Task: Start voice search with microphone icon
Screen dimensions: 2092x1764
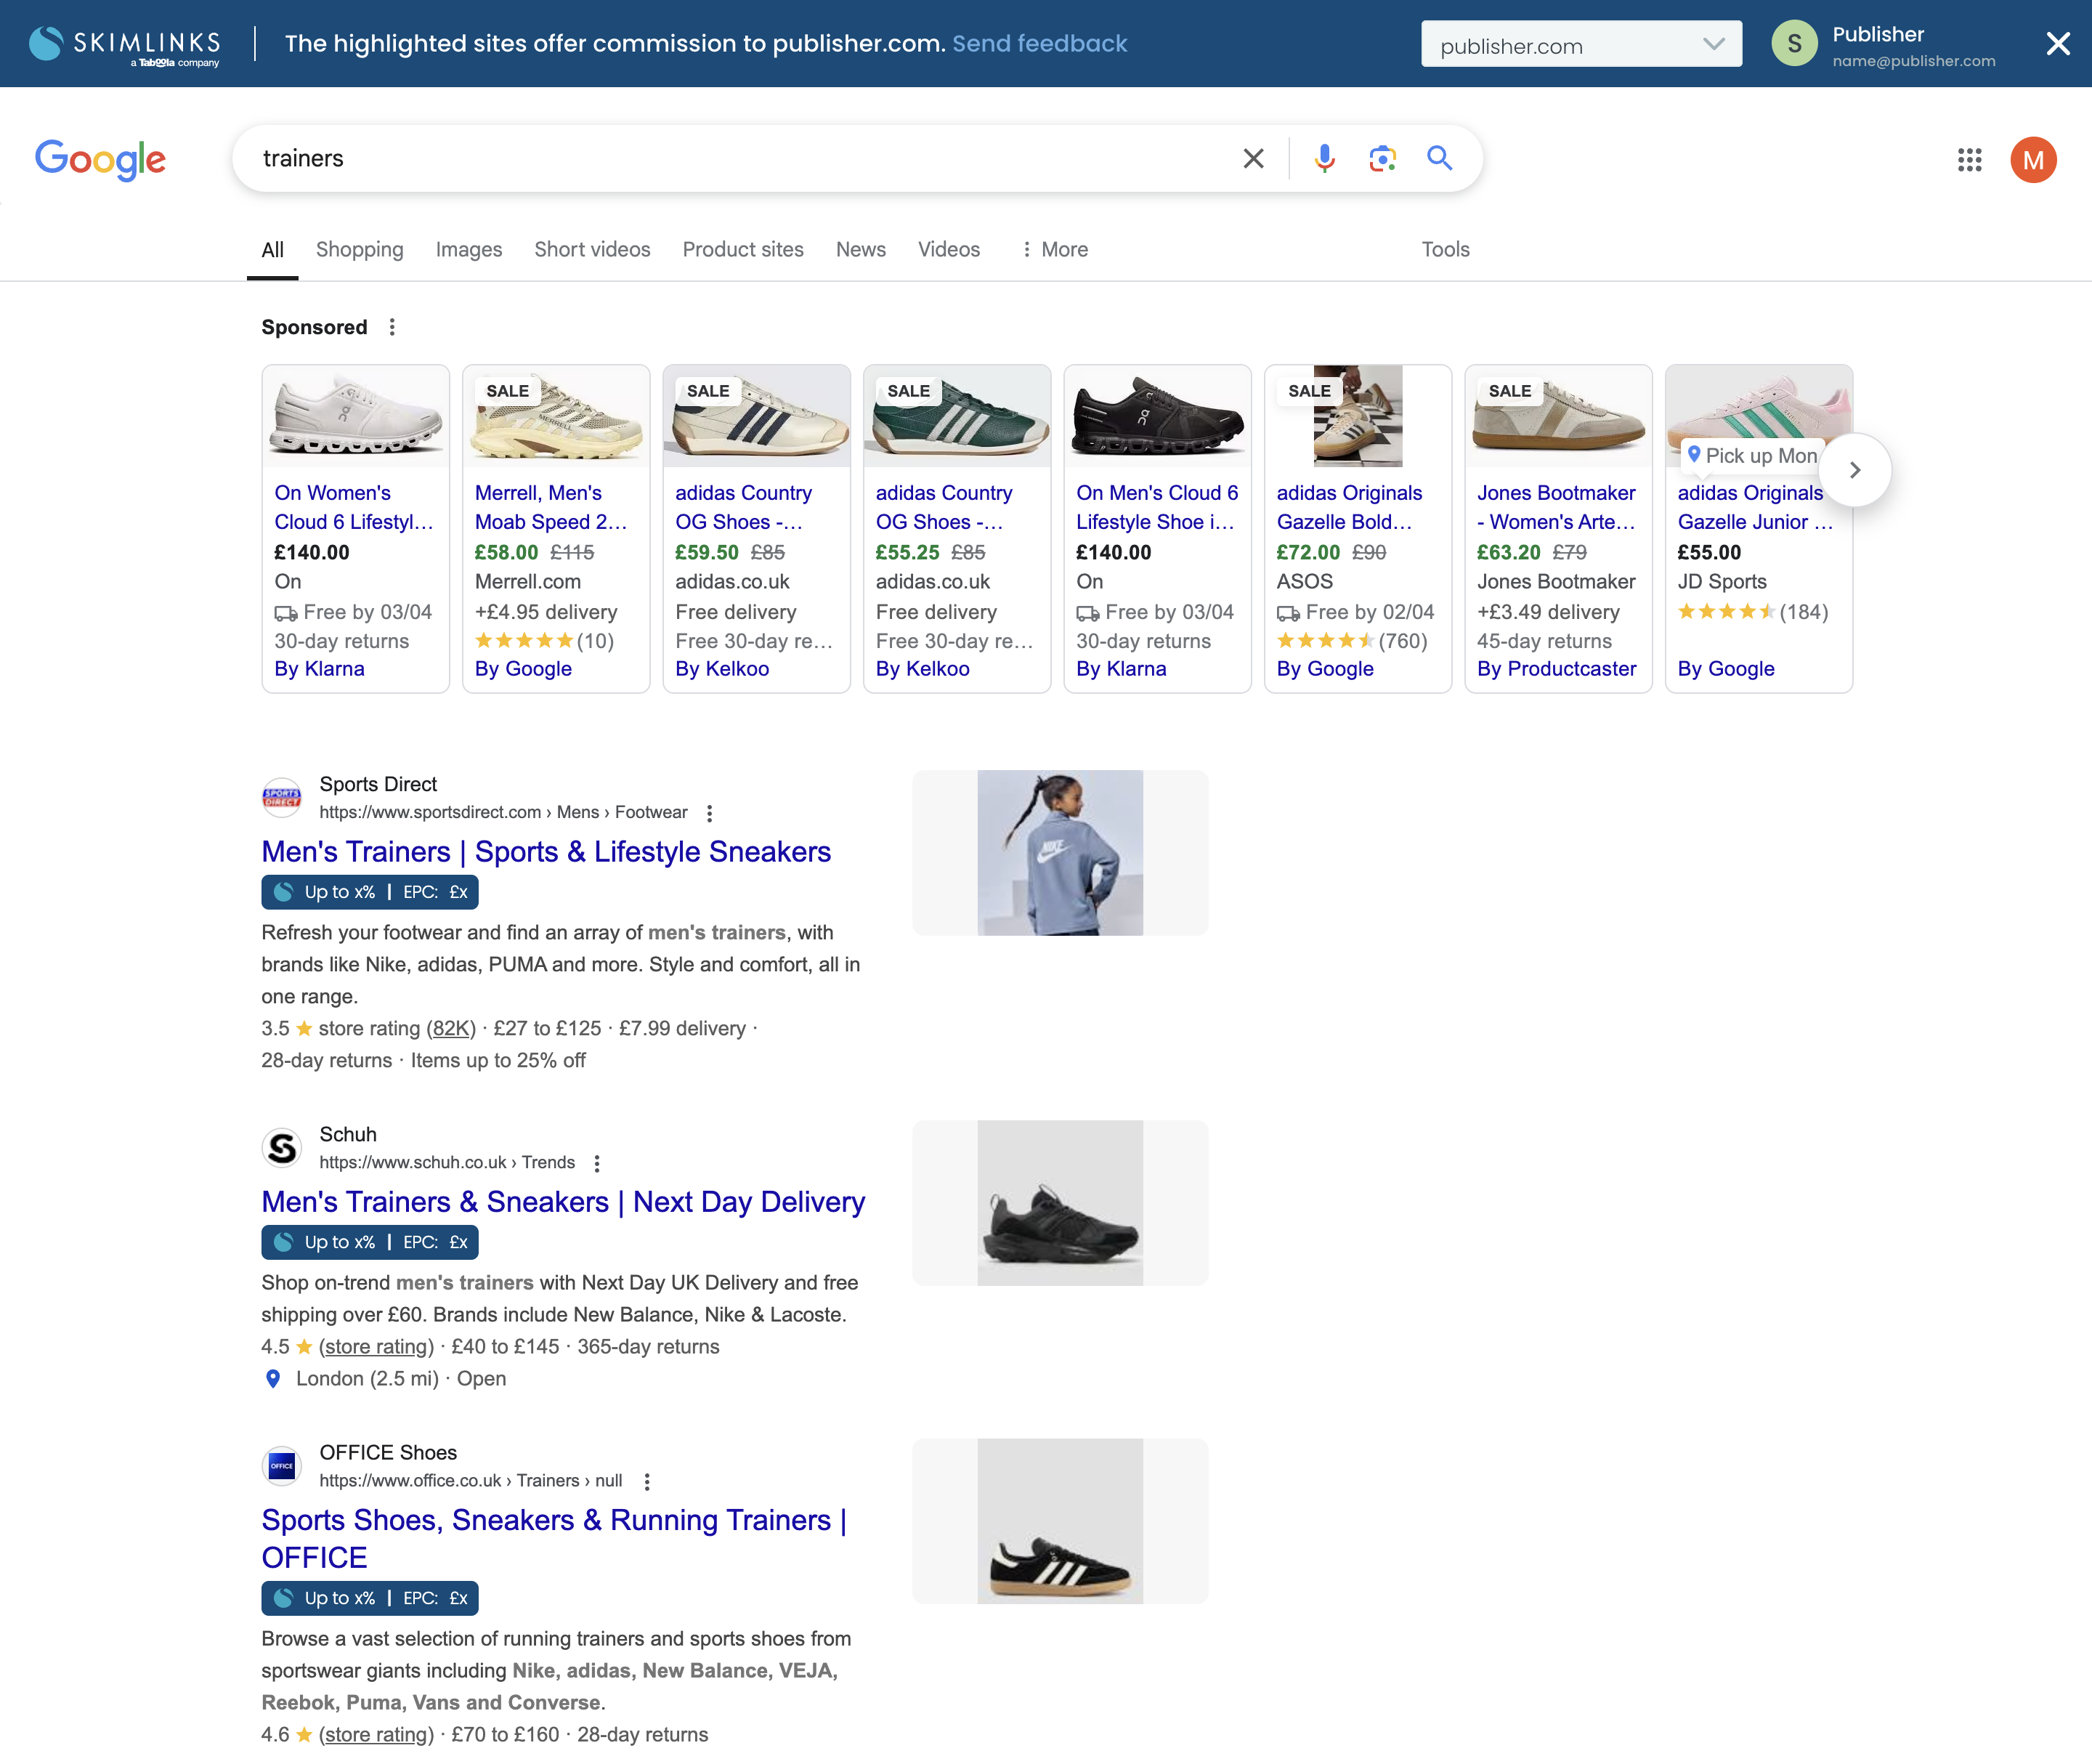Action: tap(1324, 158)
